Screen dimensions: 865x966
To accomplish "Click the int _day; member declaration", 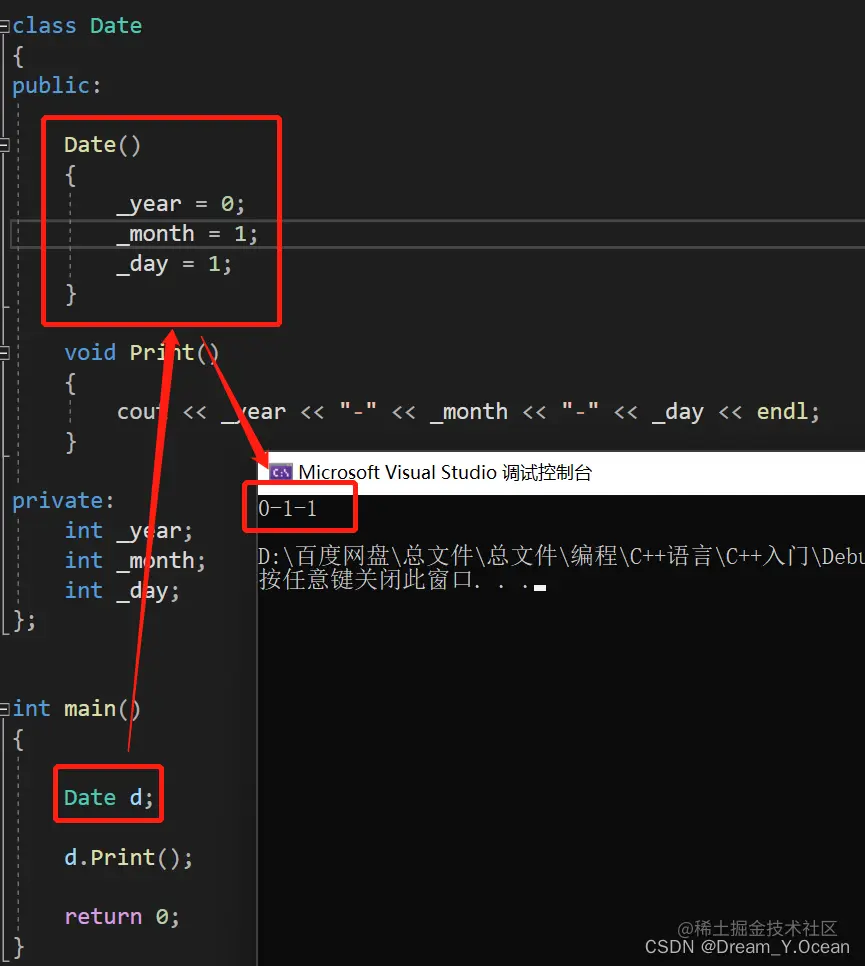I will [122, 591].
